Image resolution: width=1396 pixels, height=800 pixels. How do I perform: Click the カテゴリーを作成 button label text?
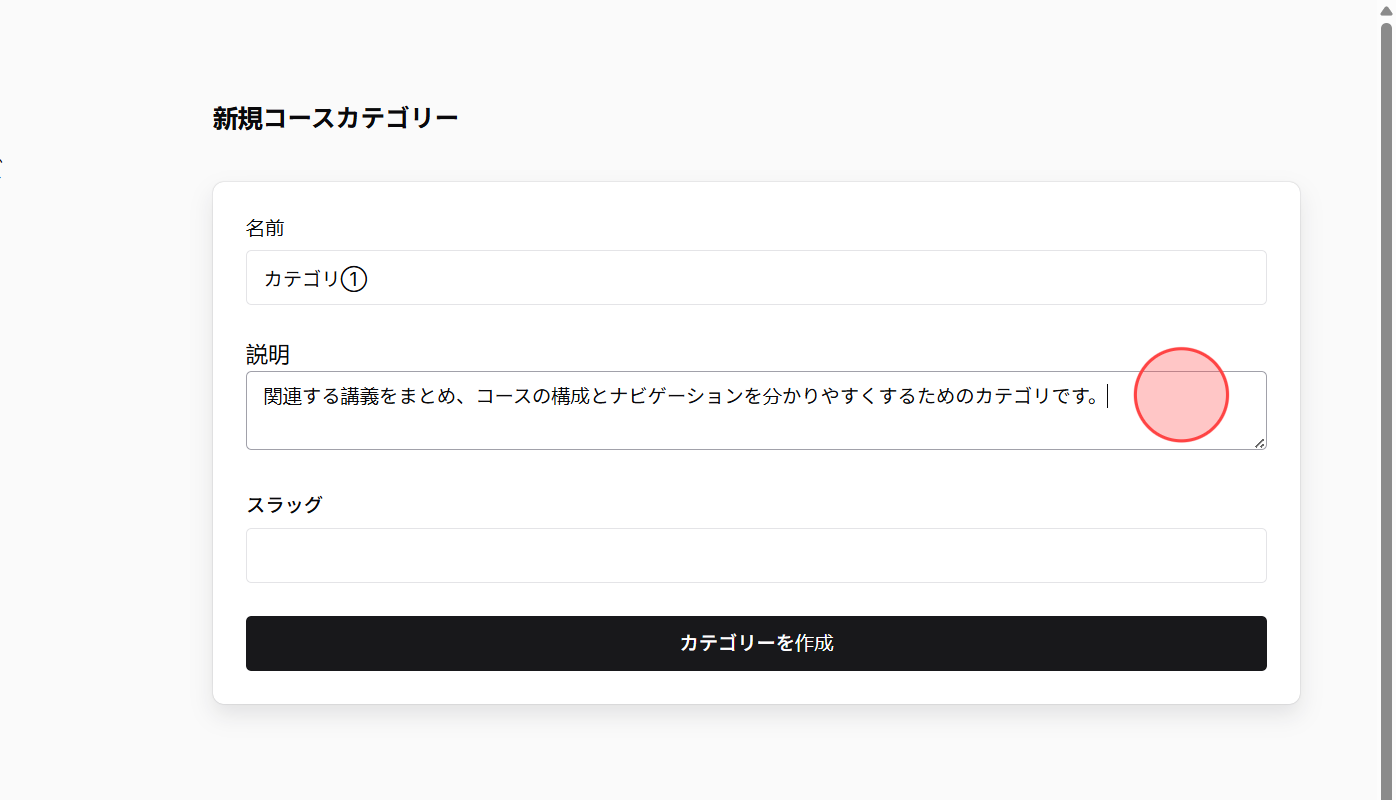click(756, 643)
